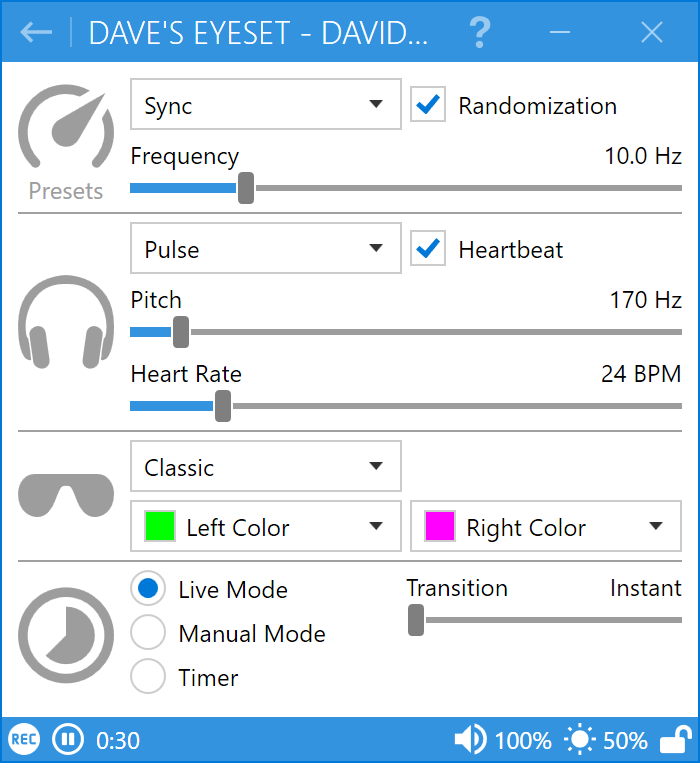The image size is (700, 763).
Task: Select the Manual Mode radio button
Action: (148, 633)
